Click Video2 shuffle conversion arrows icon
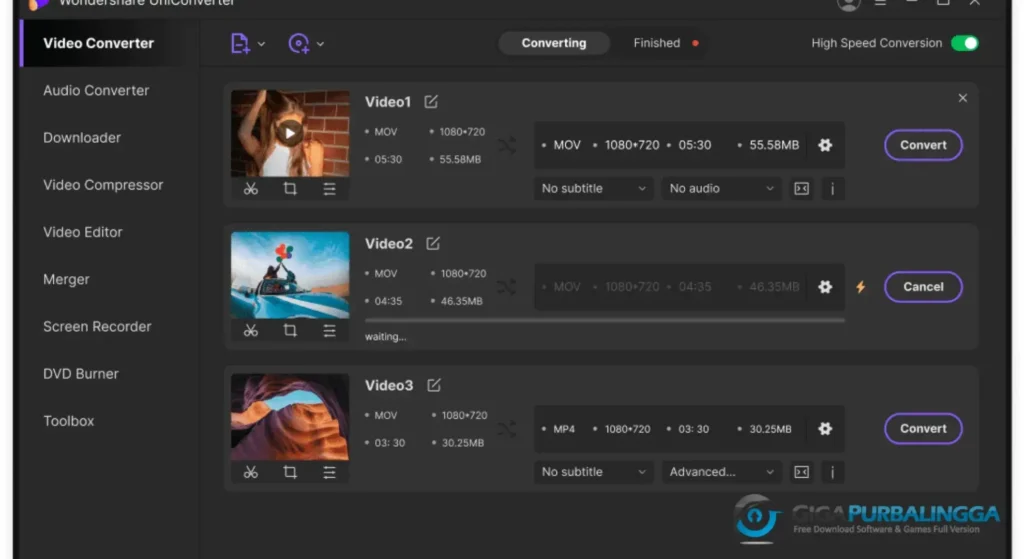The height and width of the screenshot is (559, 1024). 507,287
